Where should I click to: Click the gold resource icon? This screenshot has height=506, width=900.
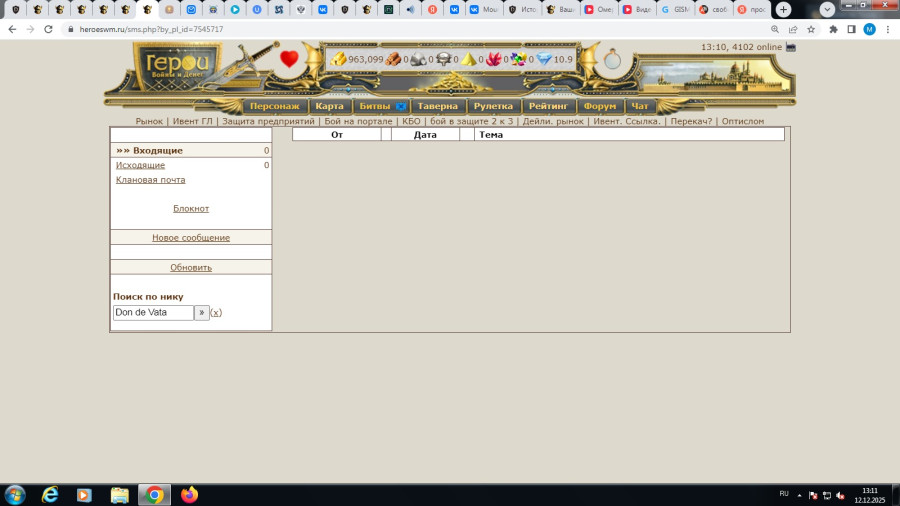pyautogui.click(x=338, y=59)
